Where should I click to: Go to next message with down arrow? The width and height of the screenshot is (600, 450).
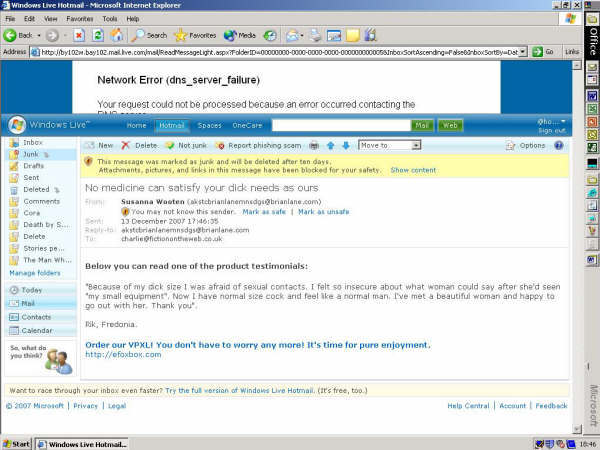point(346,145)
